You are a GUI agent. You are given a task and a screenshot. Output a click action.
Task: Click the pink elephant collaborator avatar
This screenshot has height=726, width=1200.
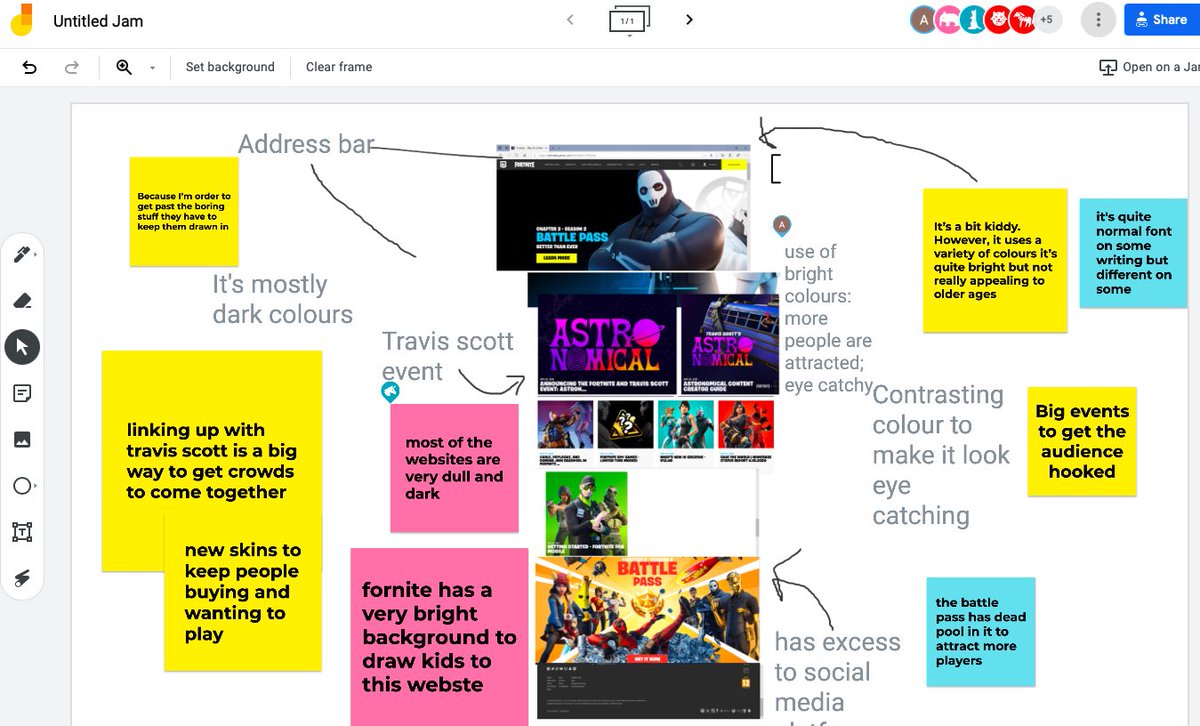(948, 20)
